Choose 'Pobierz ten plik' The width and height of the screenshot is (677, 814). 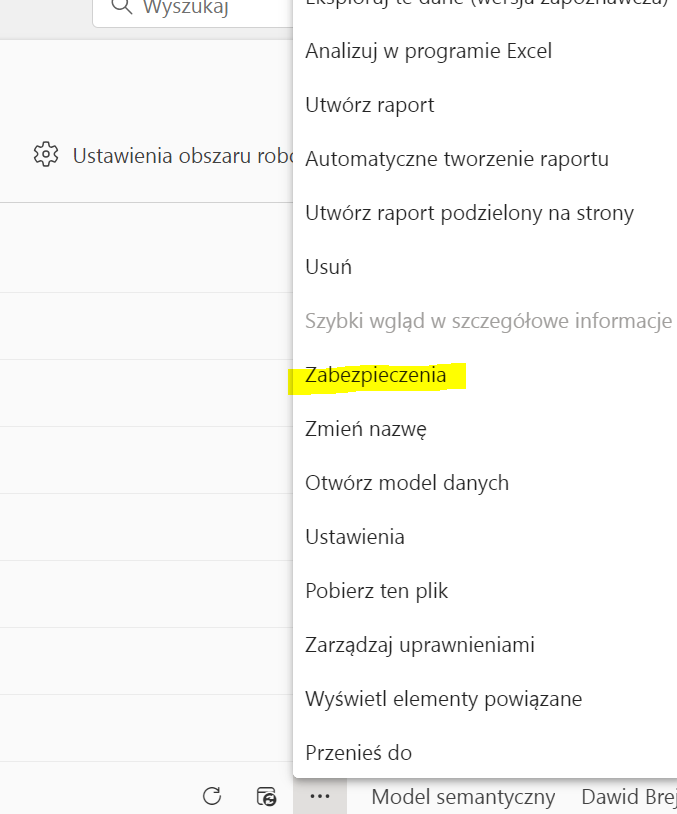click(376, 591)
